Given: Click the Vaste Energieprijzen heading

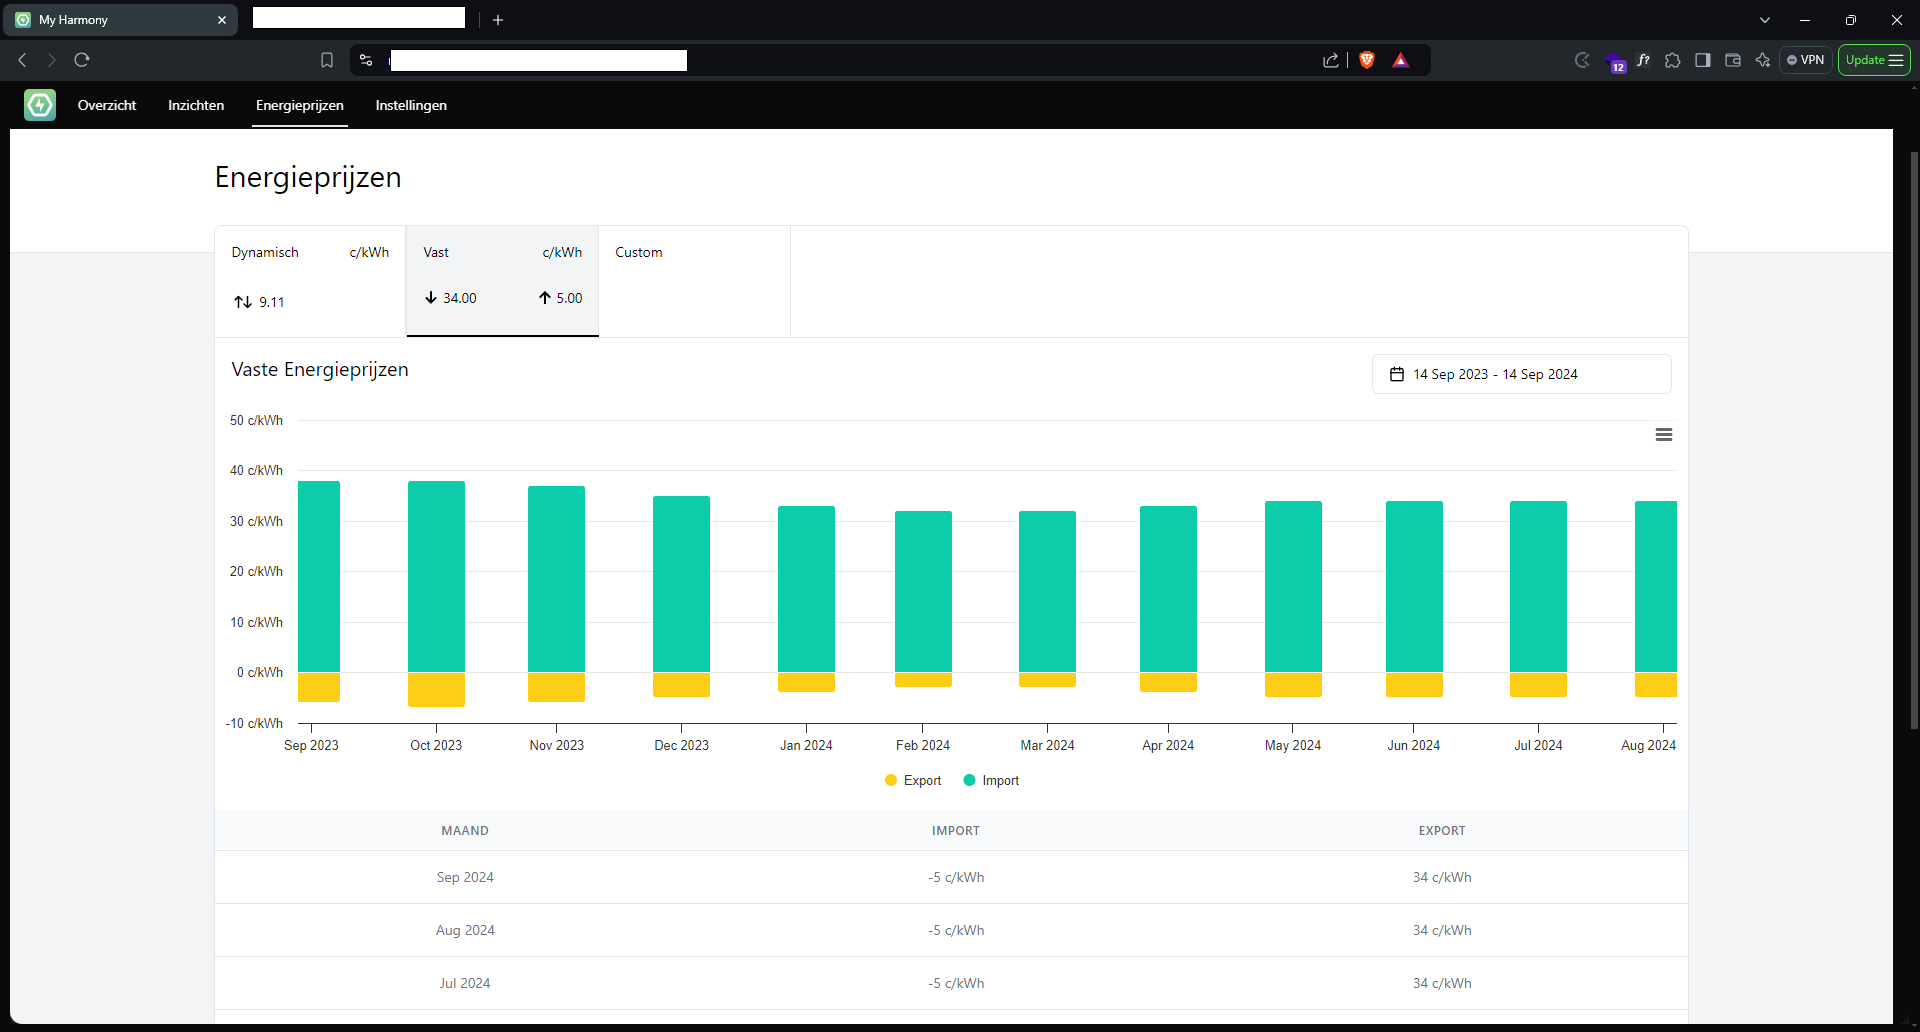Looking at the screenshot, I should coord(320,369).
